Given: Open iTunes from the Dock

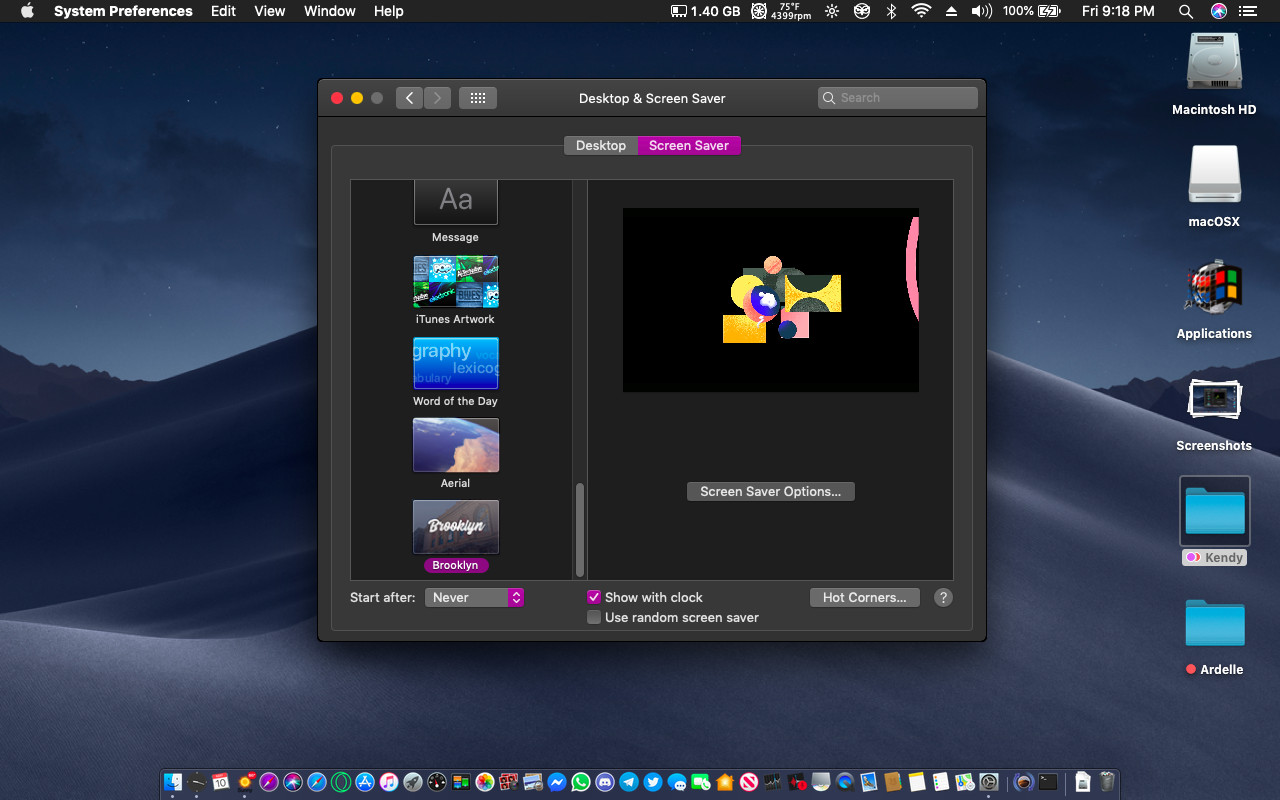Looking at the screenshot, I should (x=389, y=782).
